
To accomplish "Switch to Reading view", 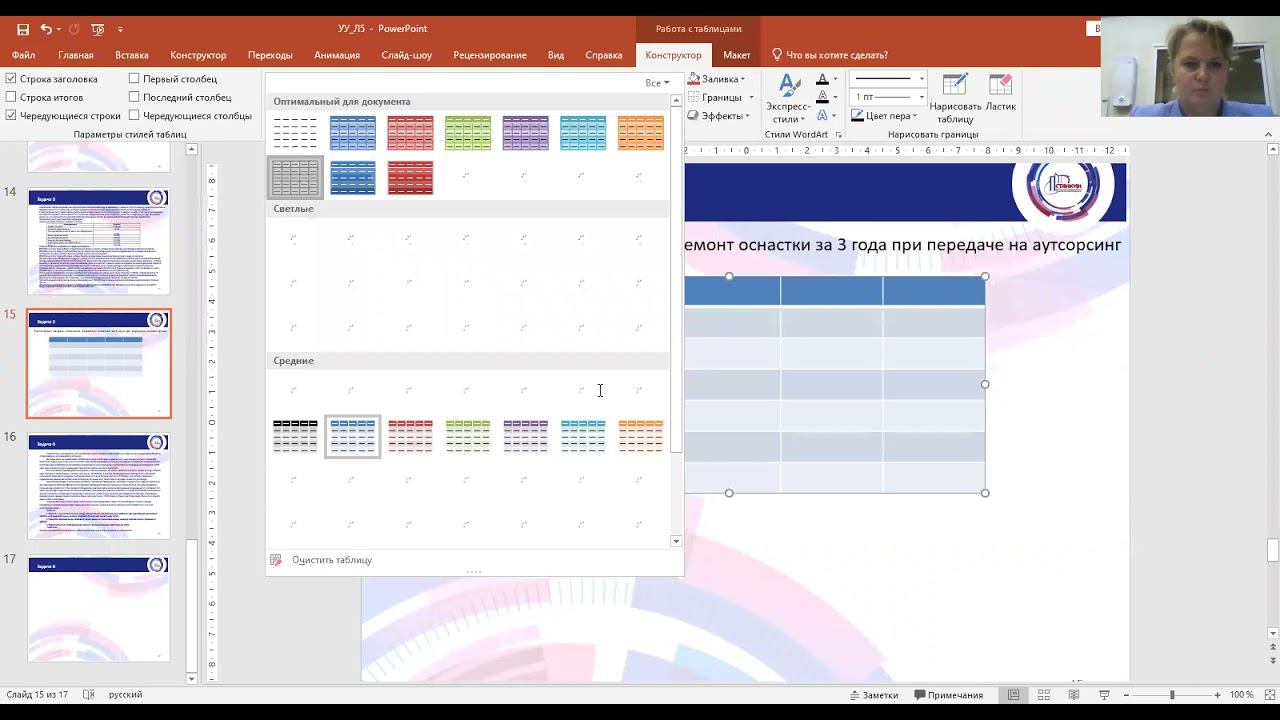I will pos(1073,695).
